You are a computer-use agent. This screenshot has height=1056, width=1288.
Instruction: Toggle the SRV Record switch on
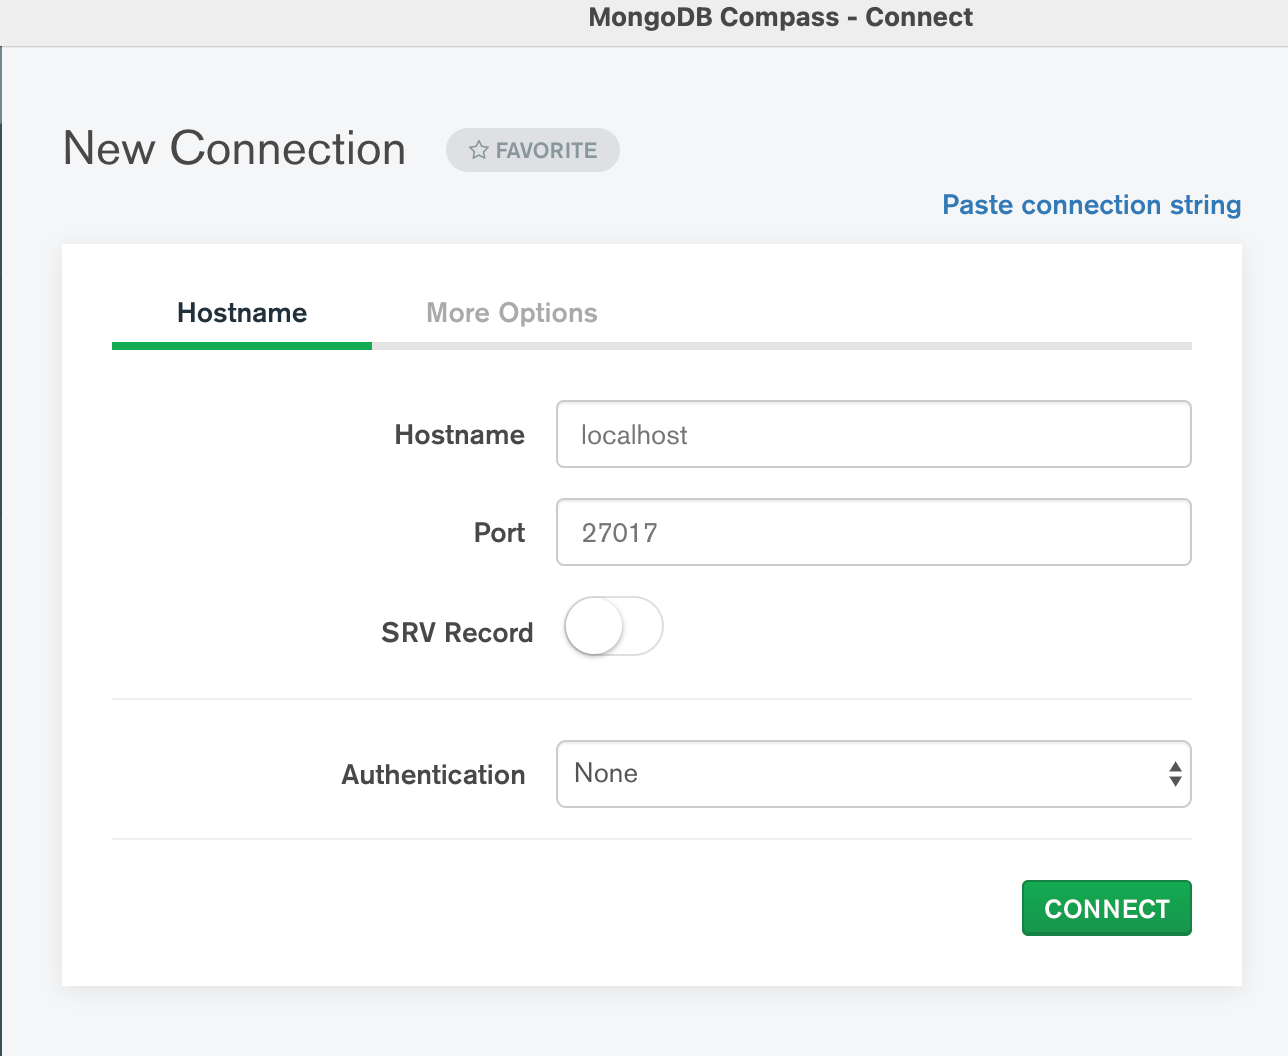click(613, 627)
